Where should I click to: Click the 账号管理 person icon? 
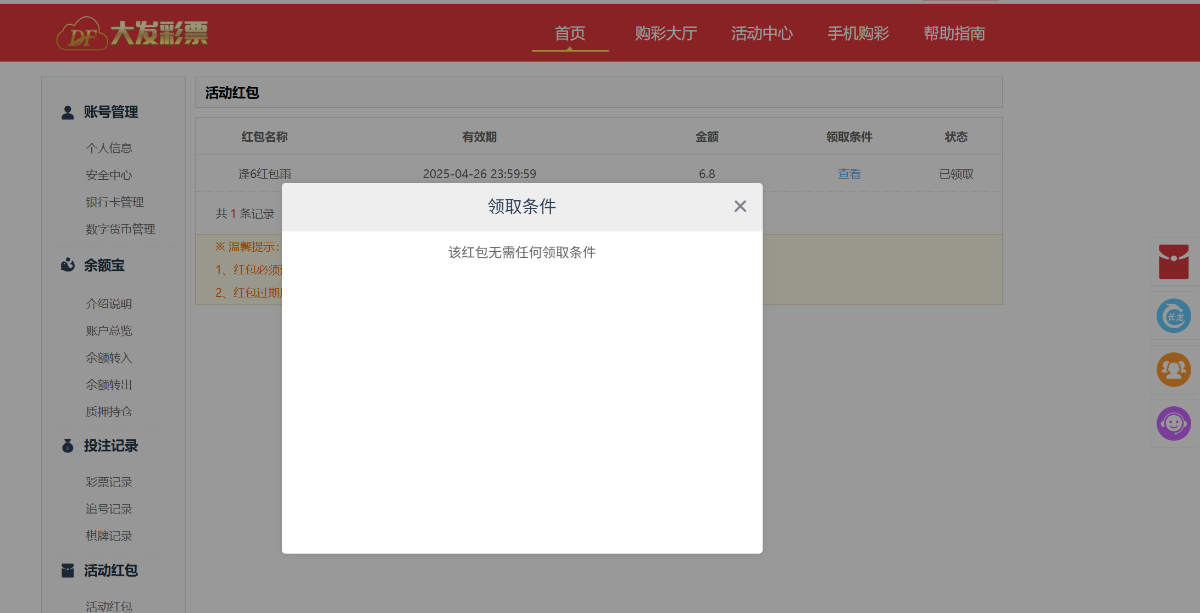coord(68,112)
